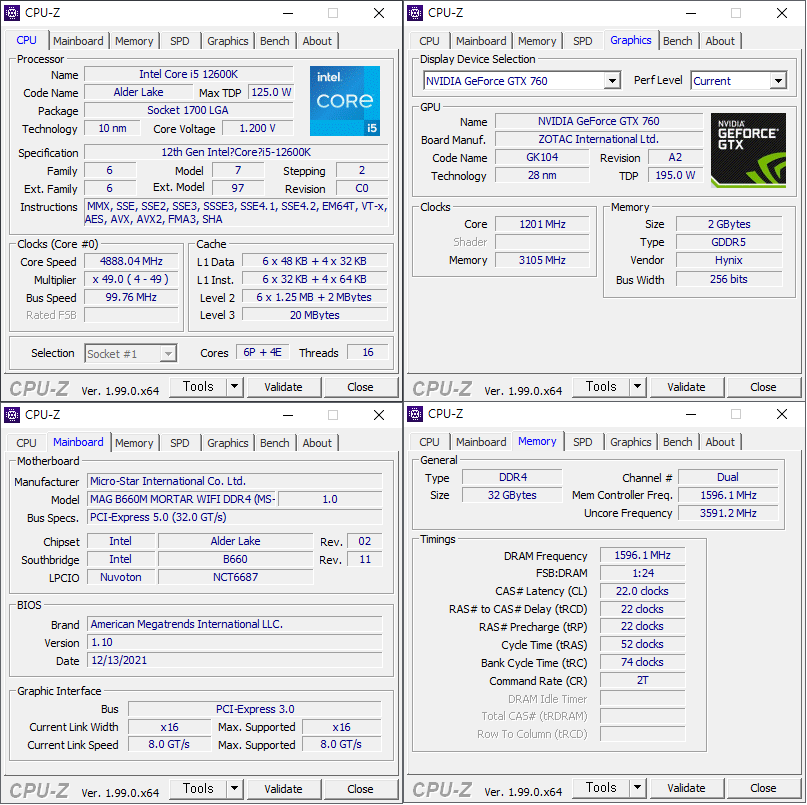The width and height of the screenshot is (807, 805).
Task: Click the GPU Code Name GK104 value
Action: click(x=542, y=158)
